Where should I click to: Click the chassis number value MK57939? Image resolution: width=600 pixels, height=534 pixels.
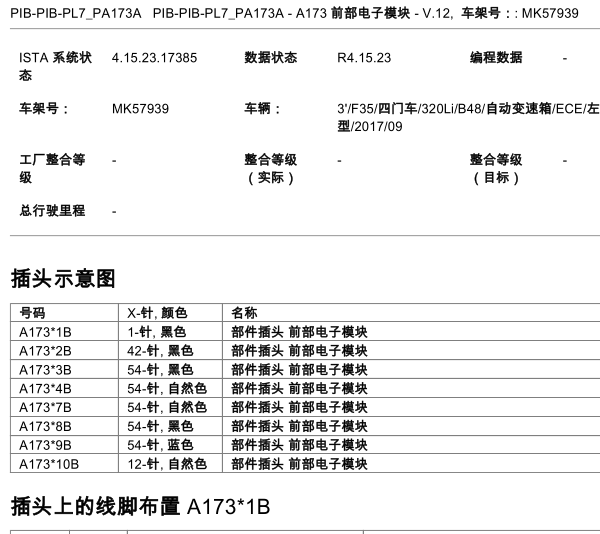[x=140, y=109]
